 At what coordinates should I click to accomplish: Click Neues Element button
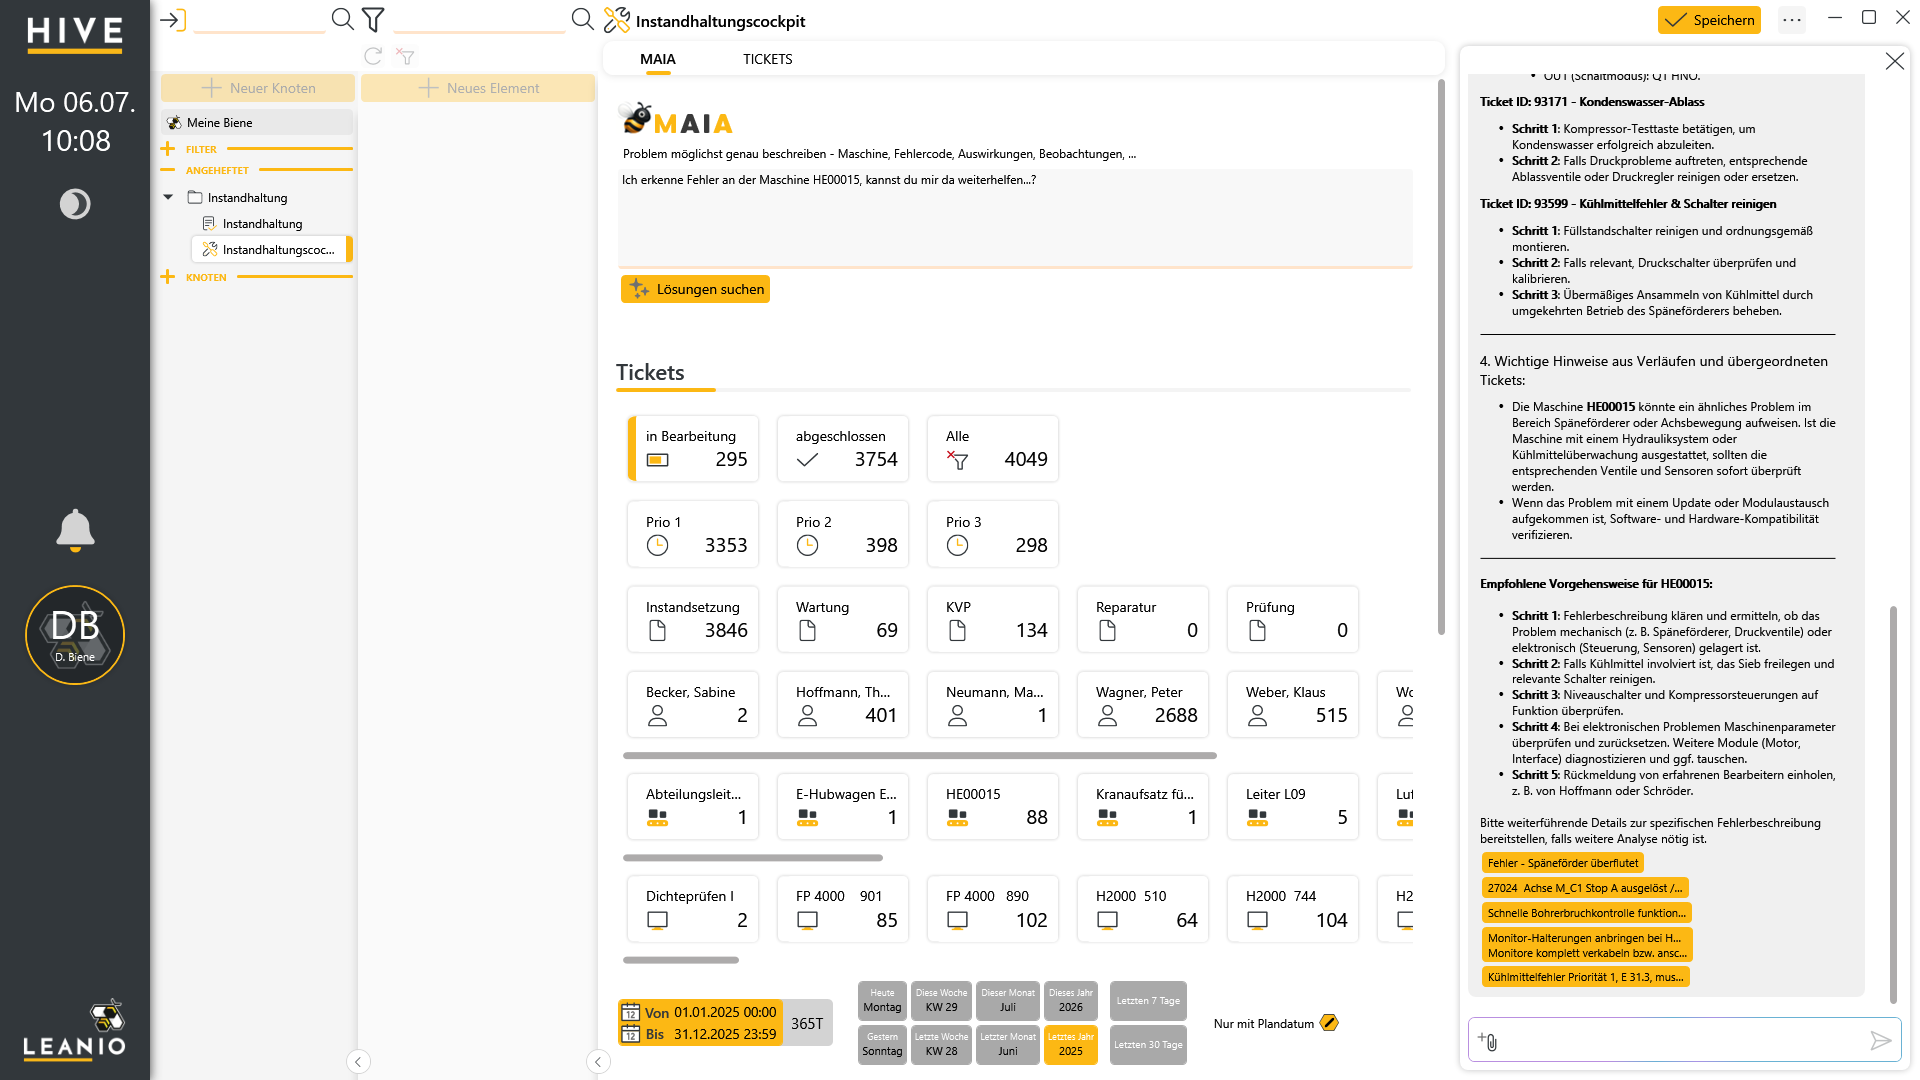pos(478,88)
